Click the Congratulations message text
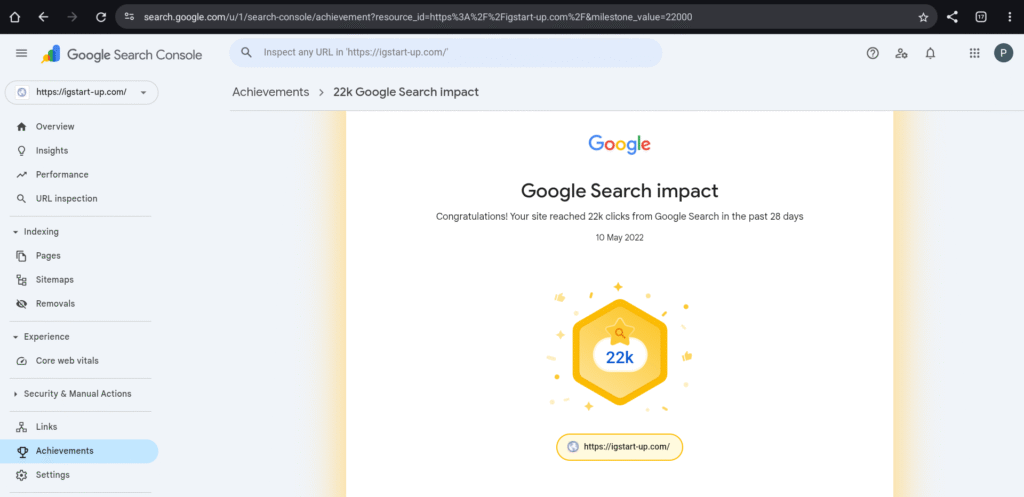The width and height of the screenshot is (1024, 497). 619,217
